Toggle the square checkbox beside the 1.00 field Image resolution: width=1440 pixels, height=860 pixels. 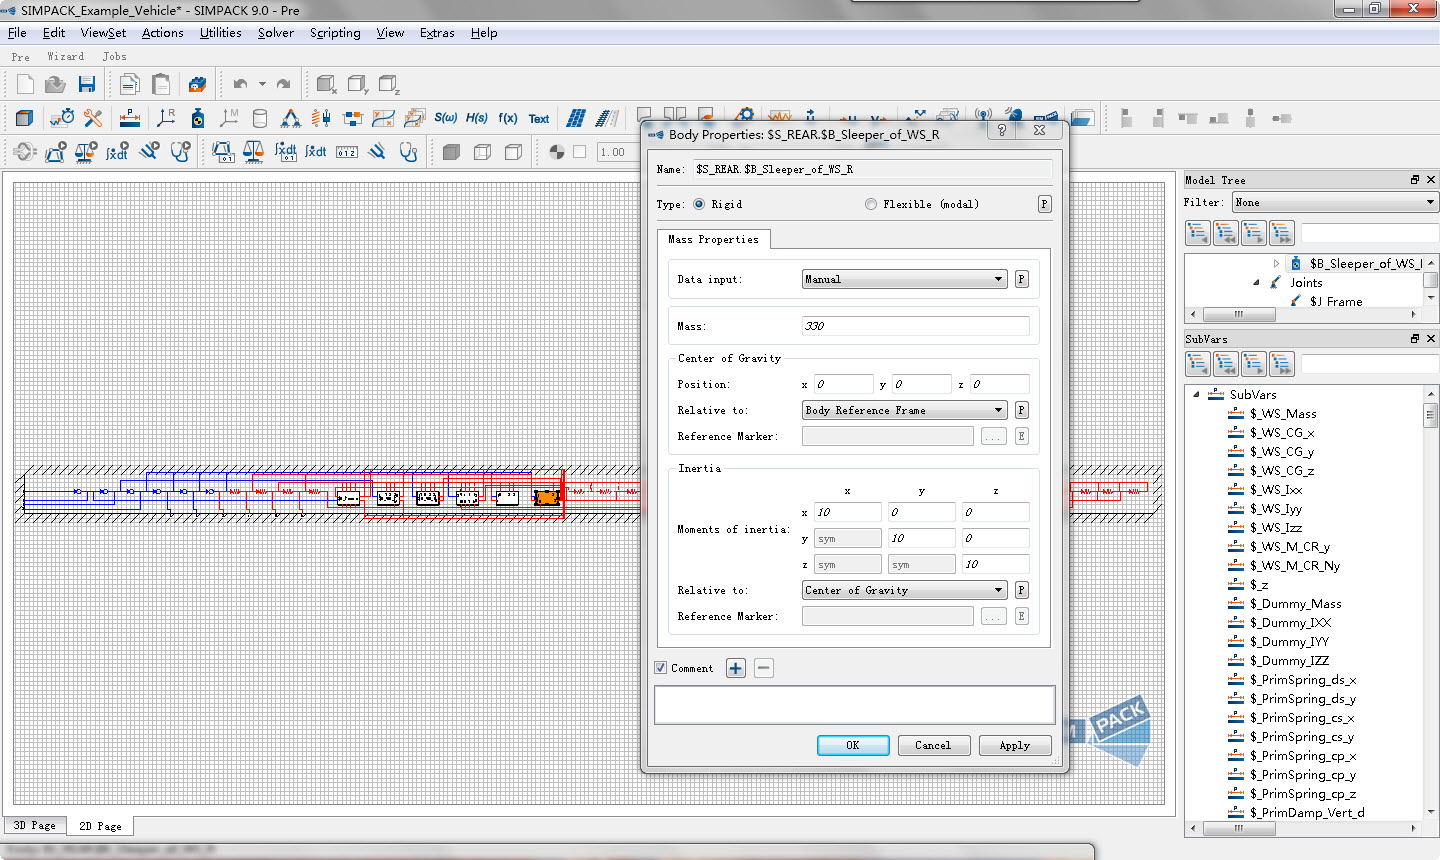point(579,152)
